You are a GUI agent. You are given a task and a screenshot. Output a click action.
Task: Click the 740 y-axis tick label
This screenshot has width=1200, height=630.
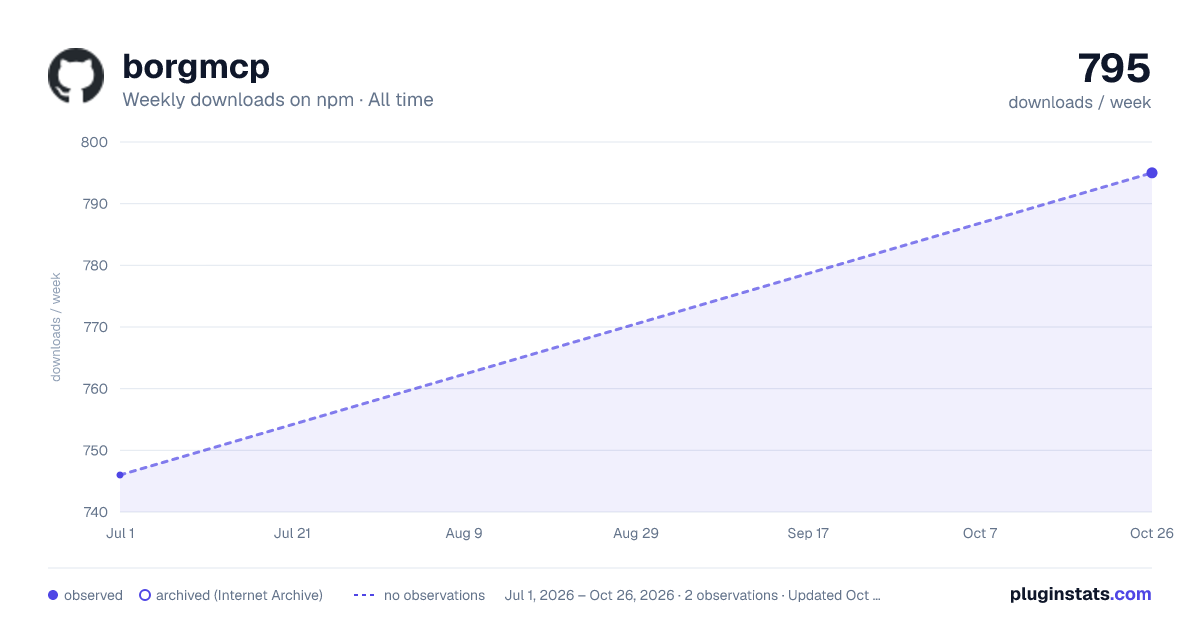[93, 512]
